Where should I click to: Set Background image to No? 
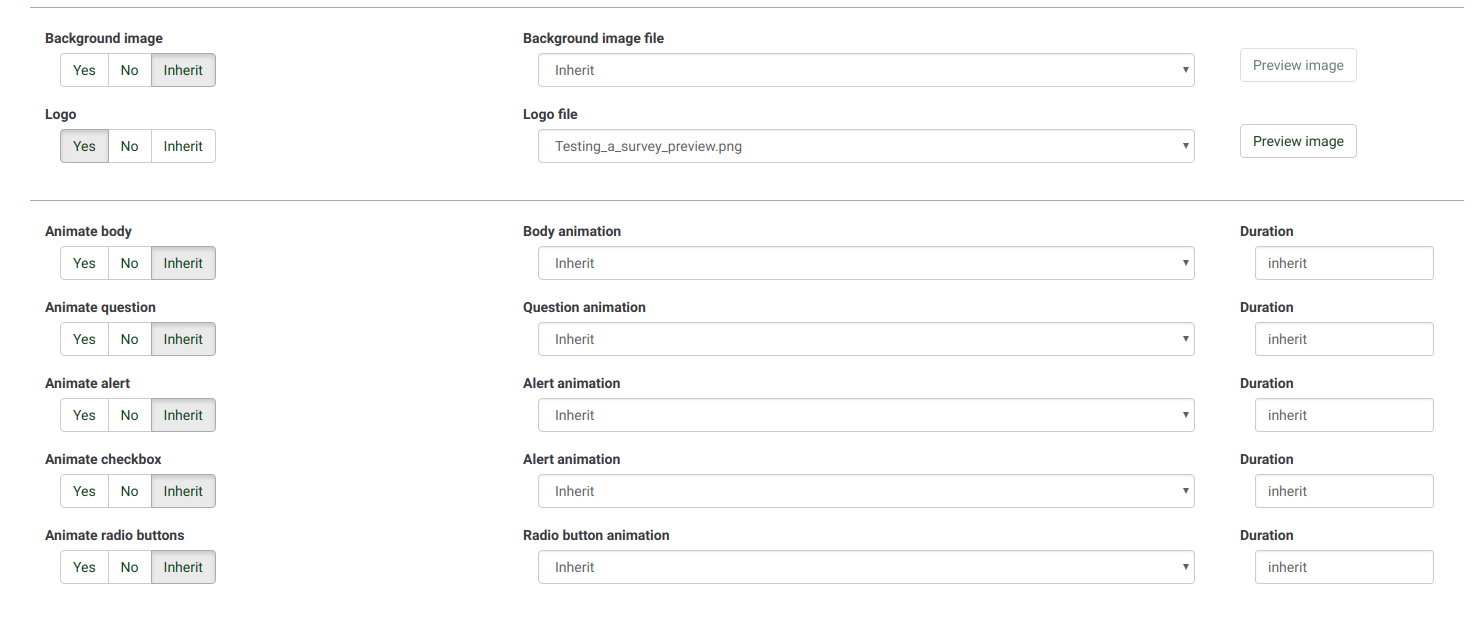click(130, 70)
